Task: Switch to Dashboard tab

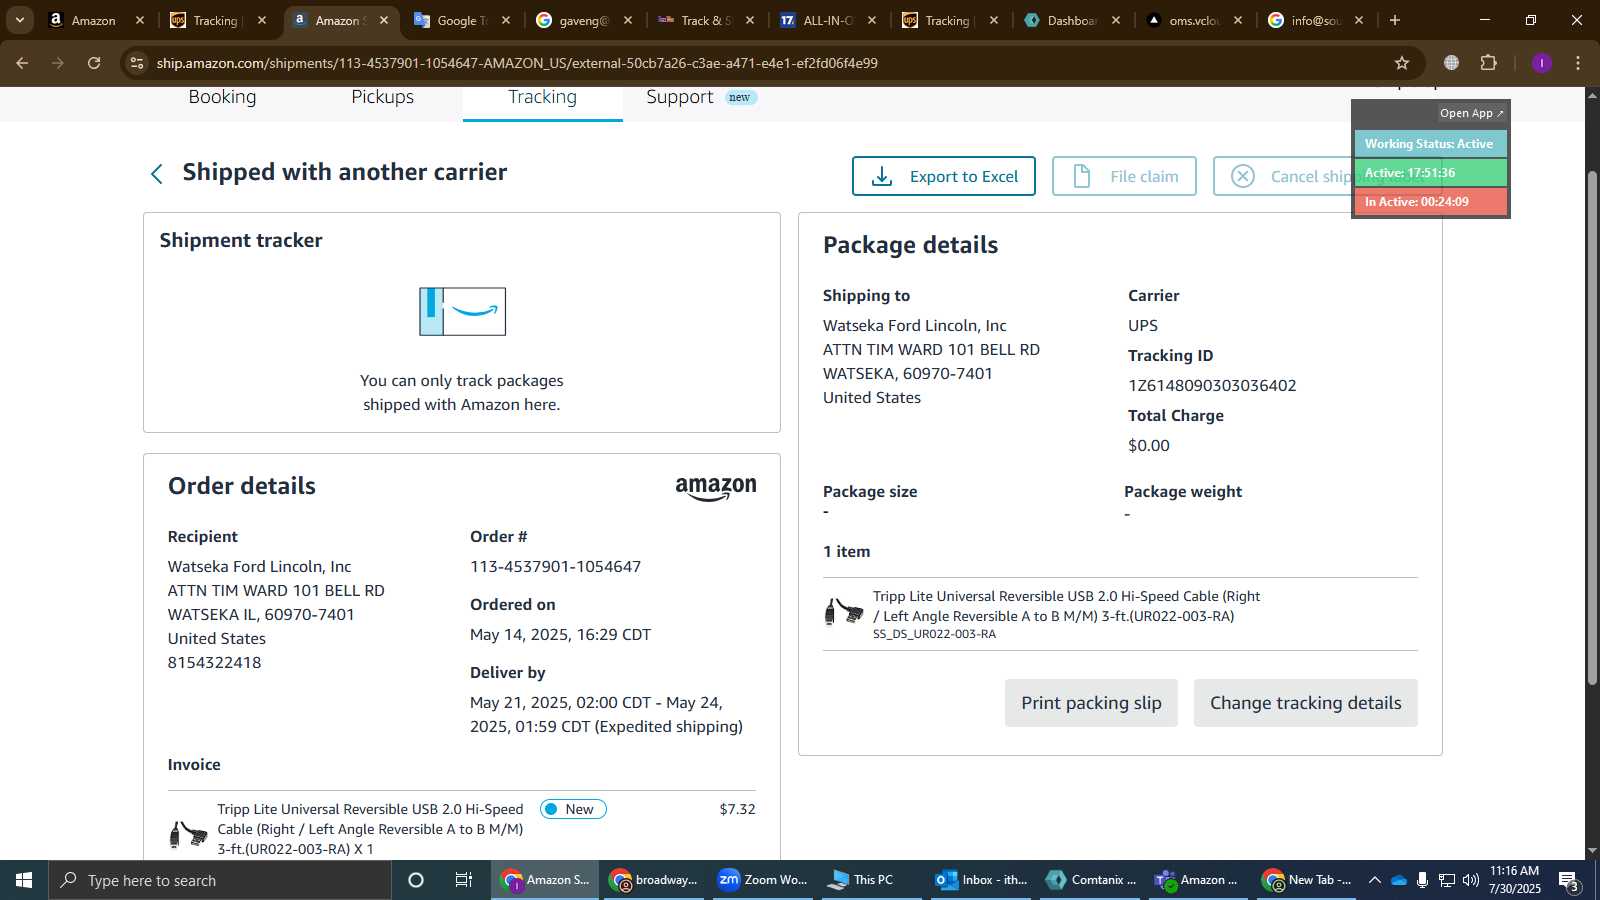Action: [x=1071, y=20]
